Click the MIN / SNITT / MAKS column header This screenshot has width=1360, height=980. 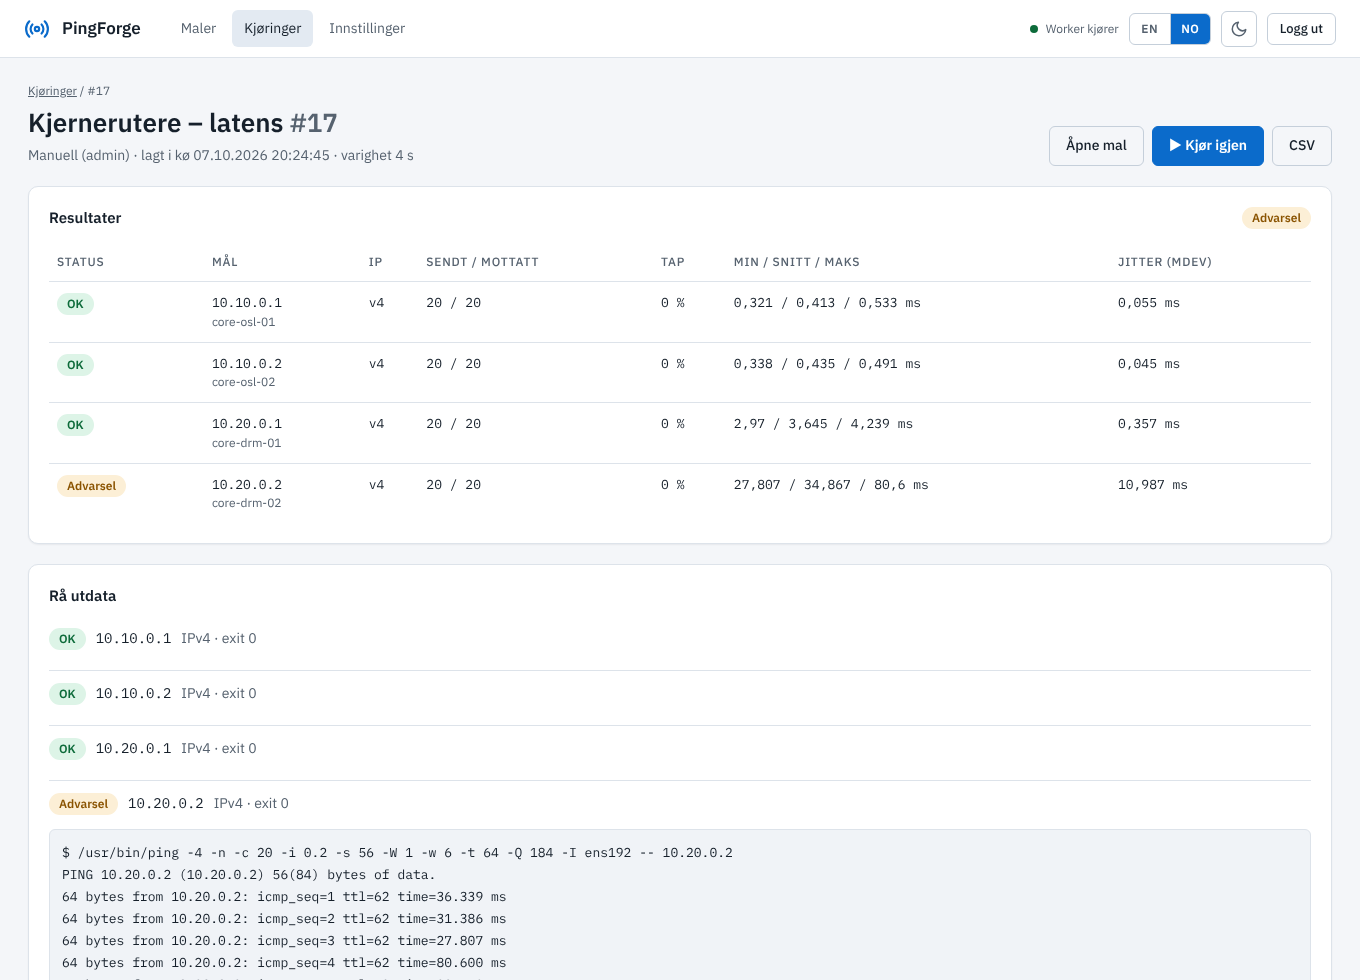[797, 262]
